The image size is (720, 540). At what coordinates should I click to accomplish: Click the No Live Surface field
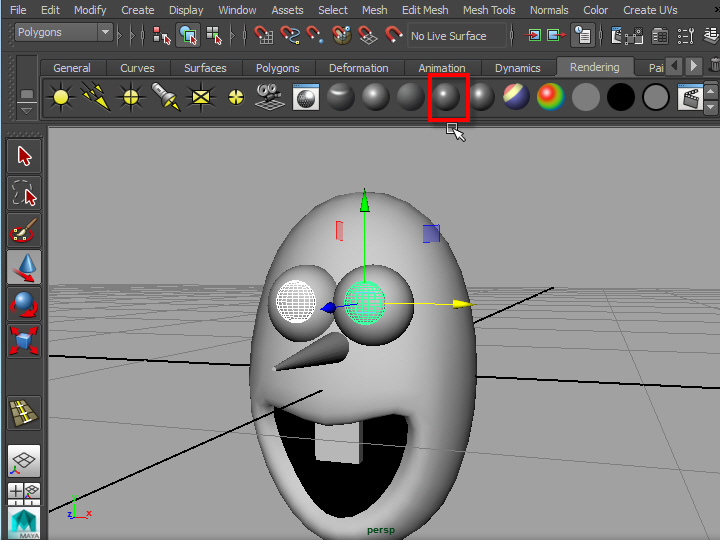456,36
